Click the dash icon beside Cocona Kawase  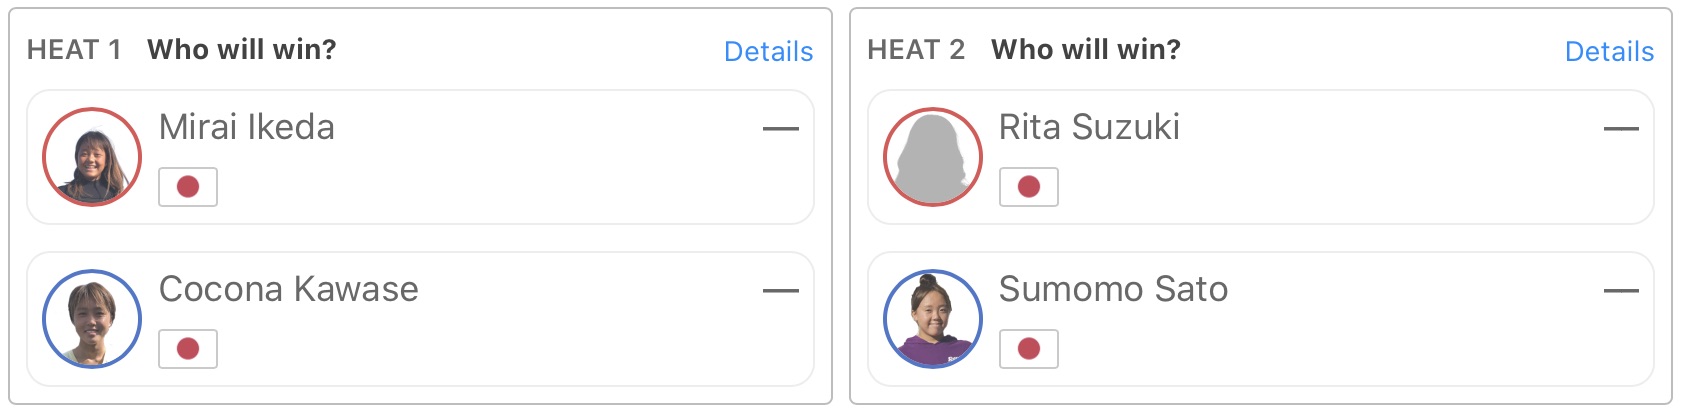click(780, 291)
